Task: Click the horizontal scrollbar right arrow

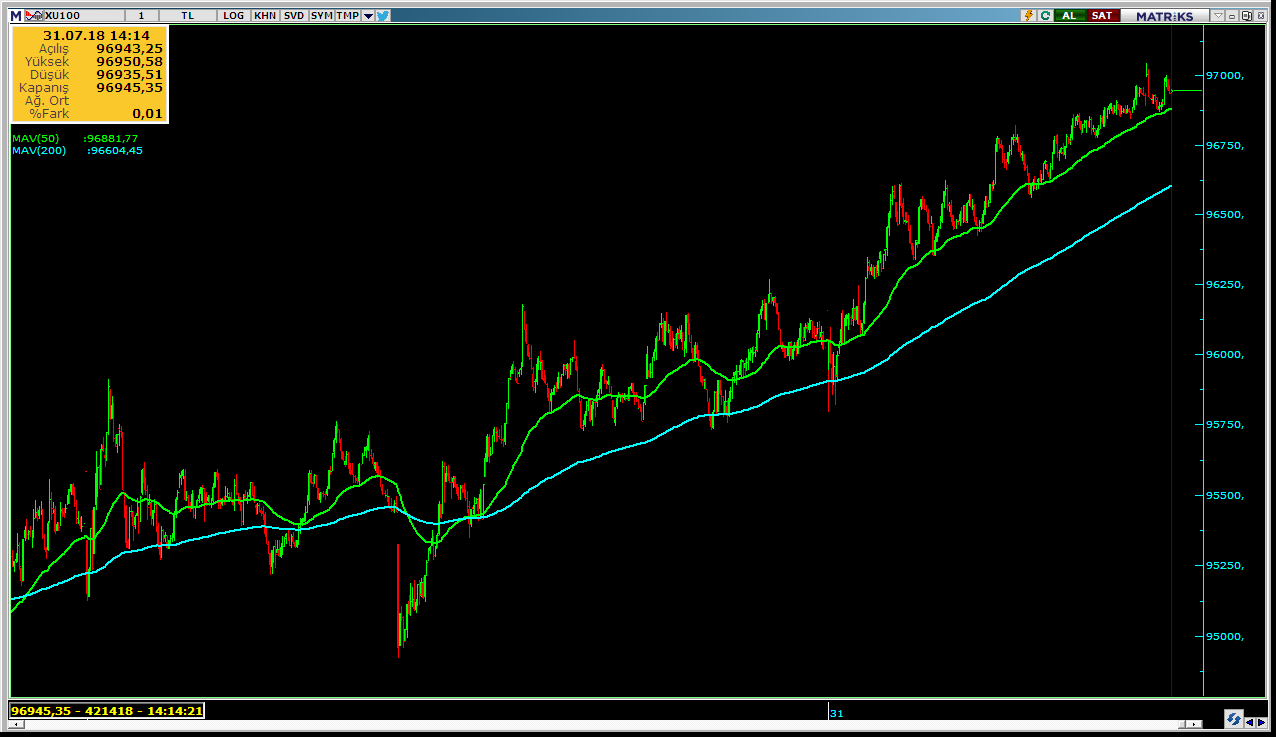Action: coord(1194,724)
